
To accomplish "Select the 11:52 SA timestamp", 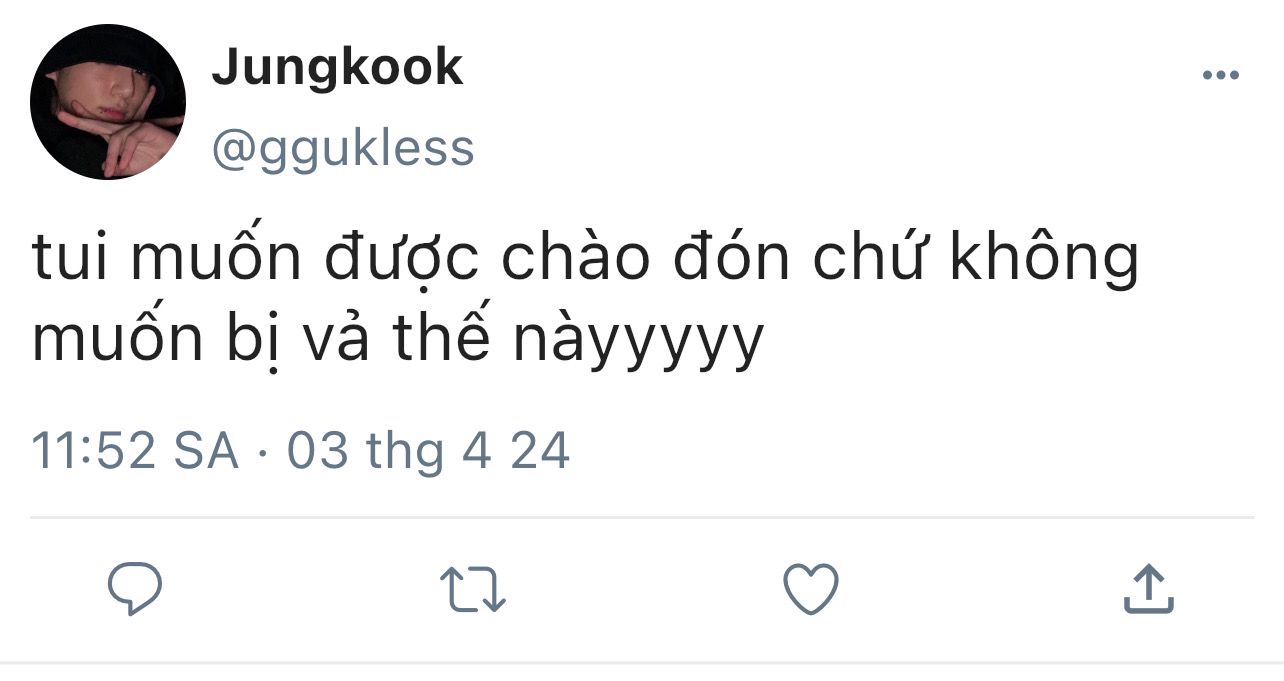I will click(136, 450).
